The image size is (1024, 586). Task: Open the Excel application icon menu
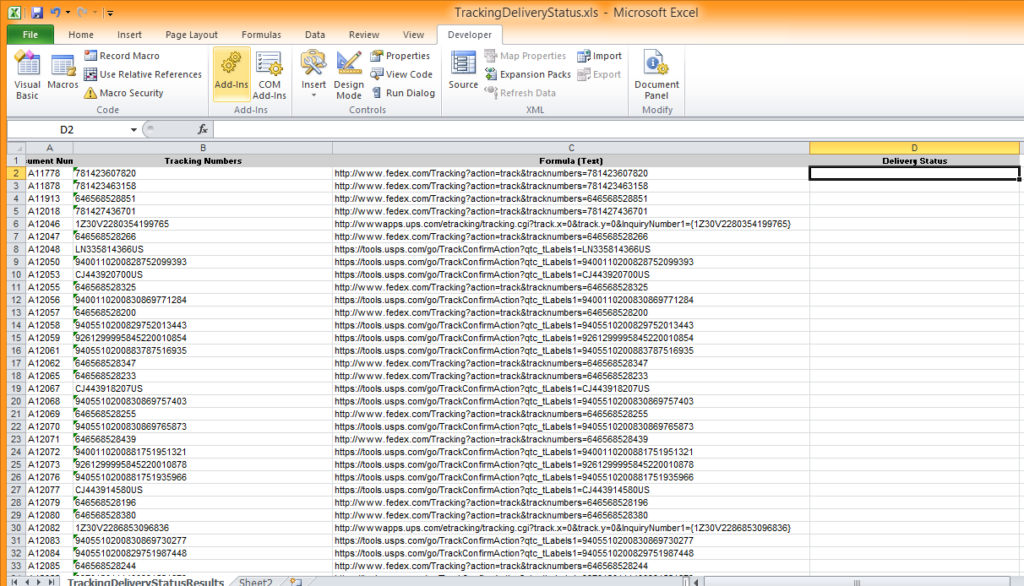click(14, 12)
